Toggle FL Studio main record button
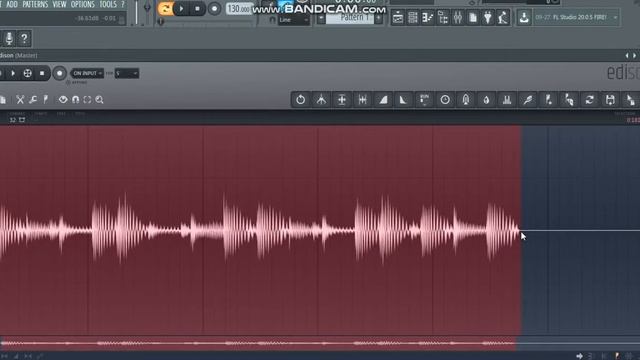This screenshot has width=640, height=360. 214,9
